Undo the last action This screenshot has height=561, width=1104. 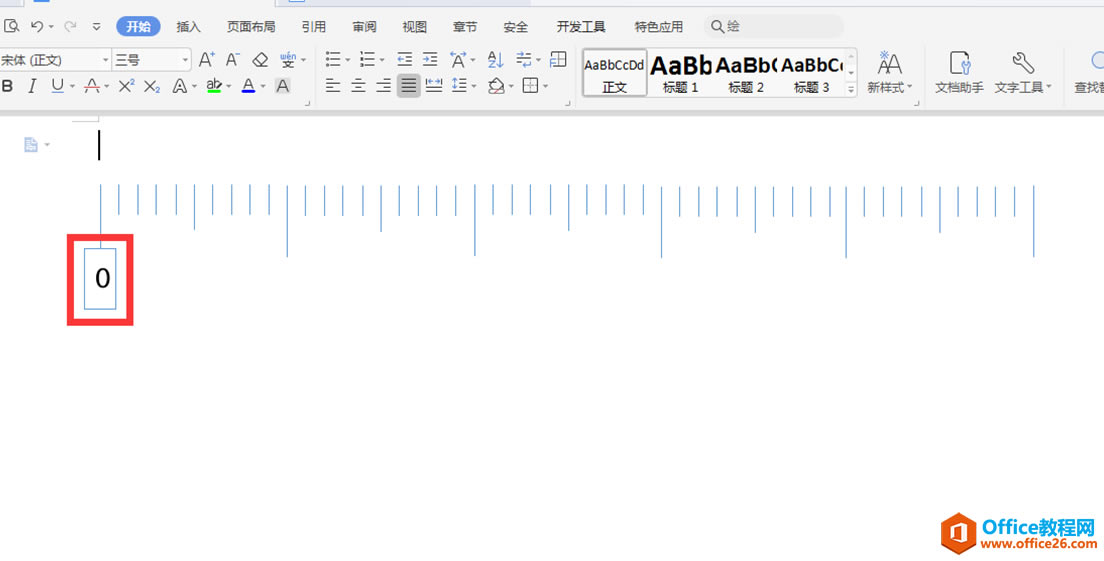coord(37,27)
